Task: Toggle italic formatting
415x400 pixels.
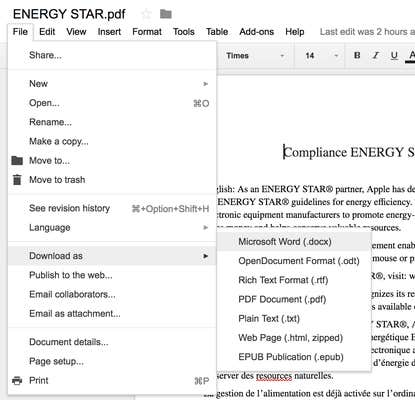Action: (x=376, y=55)
